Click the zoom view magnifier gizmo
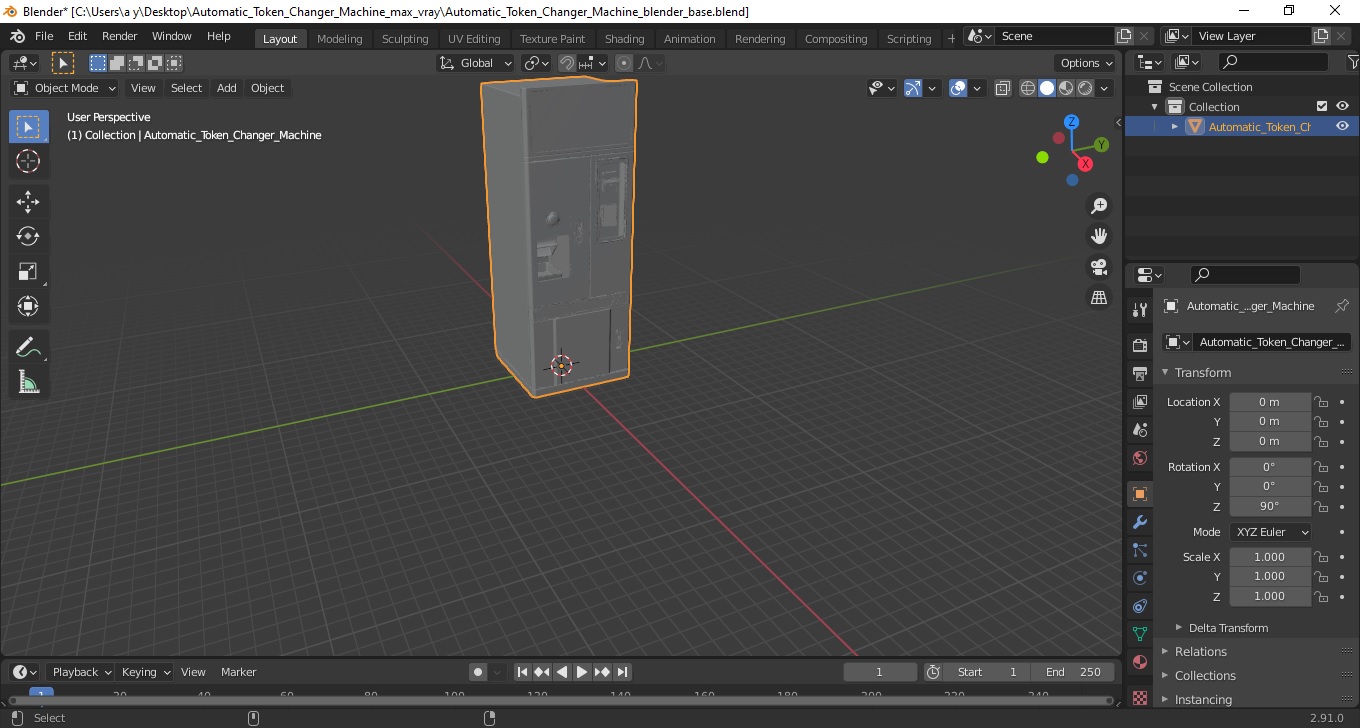 pos(1099,206)
